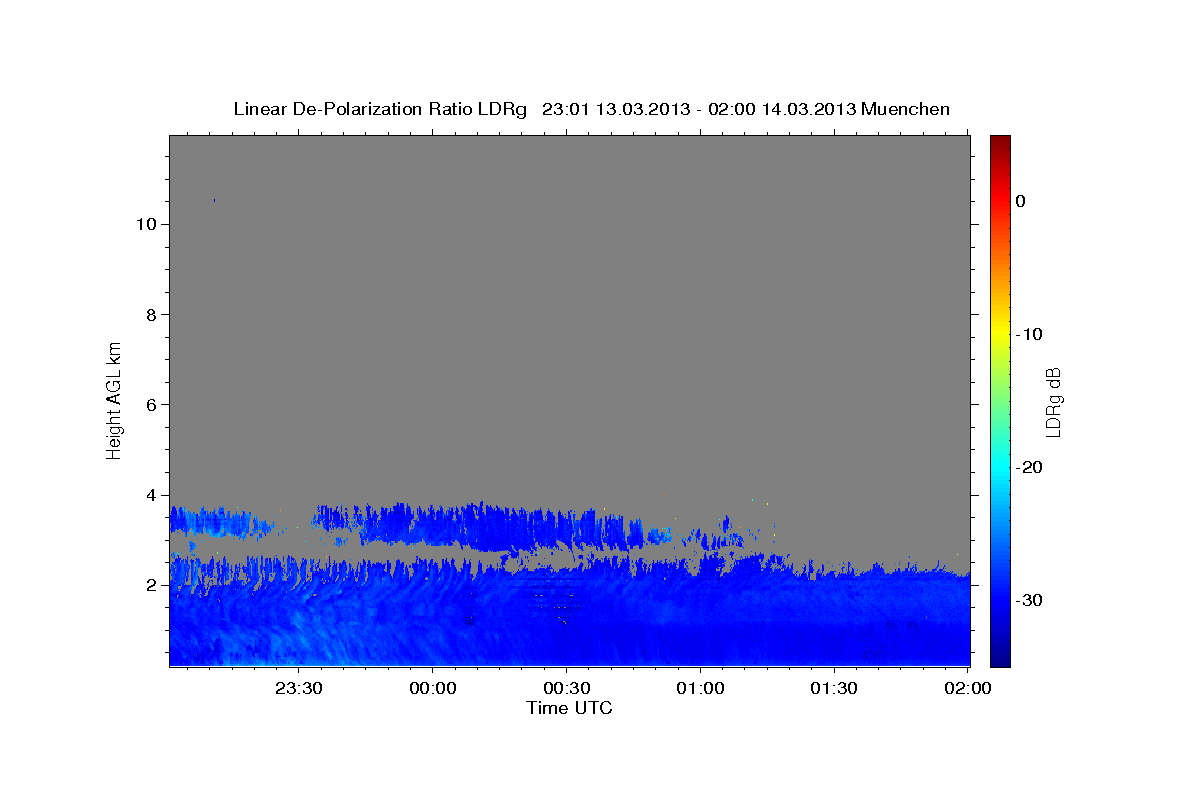1200x800 pixels.
Task: Click the "Height AGL km" axis label
Action: pyautogui.click(x=114, y=399)
